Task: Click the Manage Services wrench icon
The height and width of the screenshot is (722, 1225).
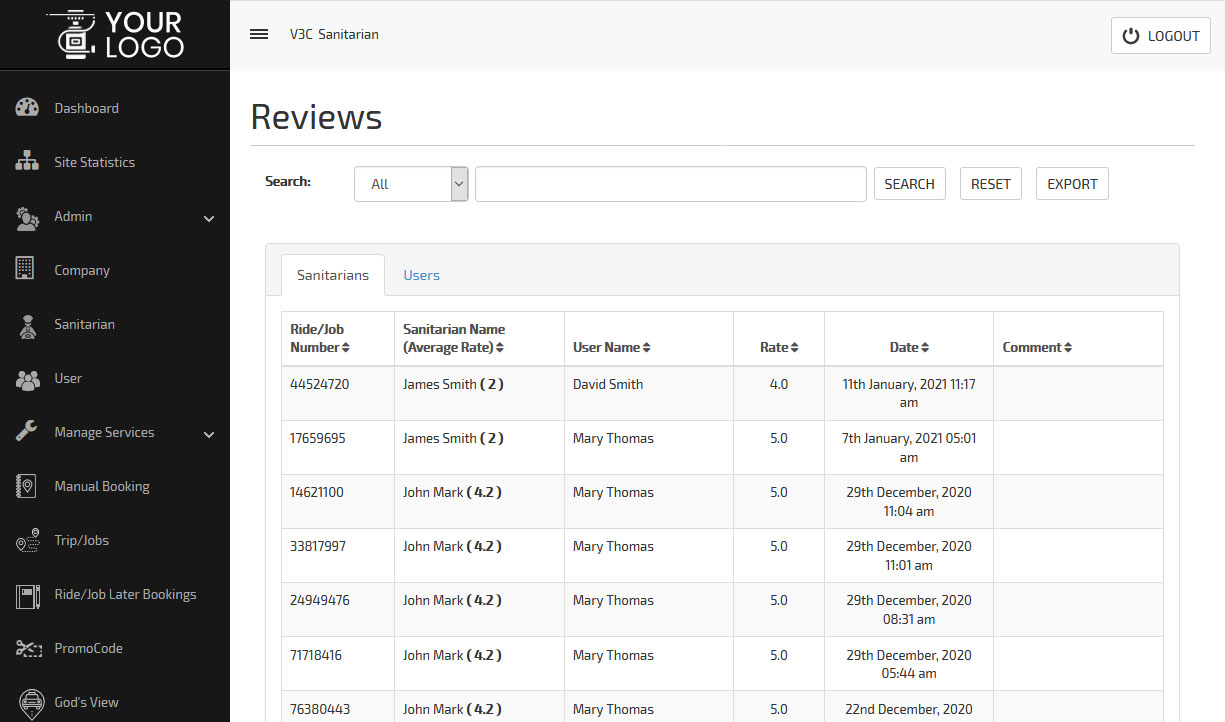Action: click(x=27, y=432)
